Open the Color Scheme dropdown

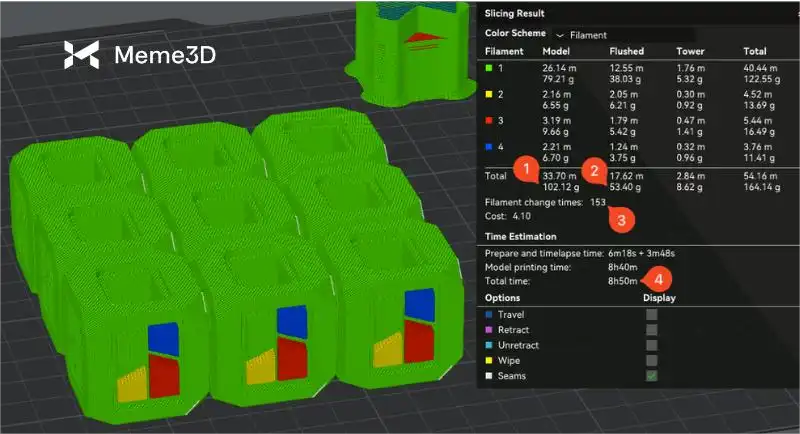click(559, 34)
